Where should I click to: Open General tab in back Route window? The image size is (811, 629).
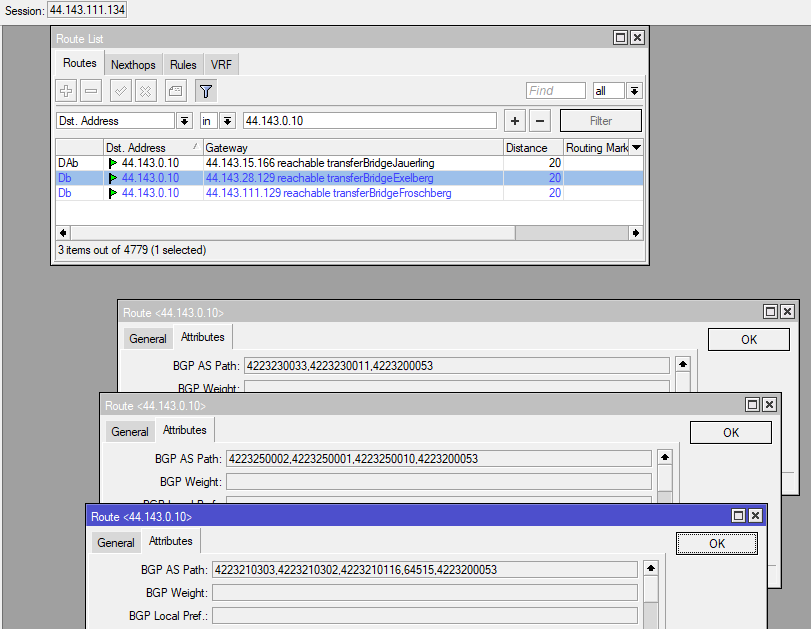148,339
